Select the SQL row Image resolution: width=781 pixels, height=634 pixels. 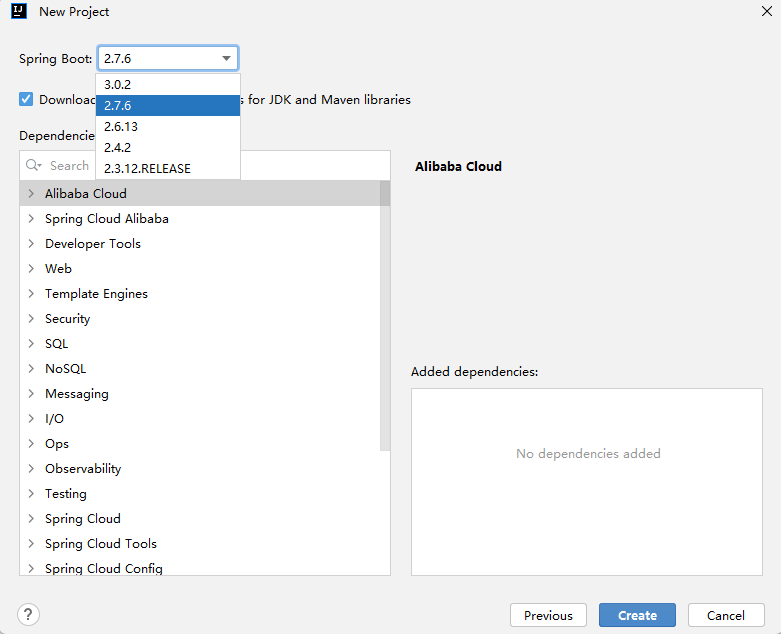(200, 343)
